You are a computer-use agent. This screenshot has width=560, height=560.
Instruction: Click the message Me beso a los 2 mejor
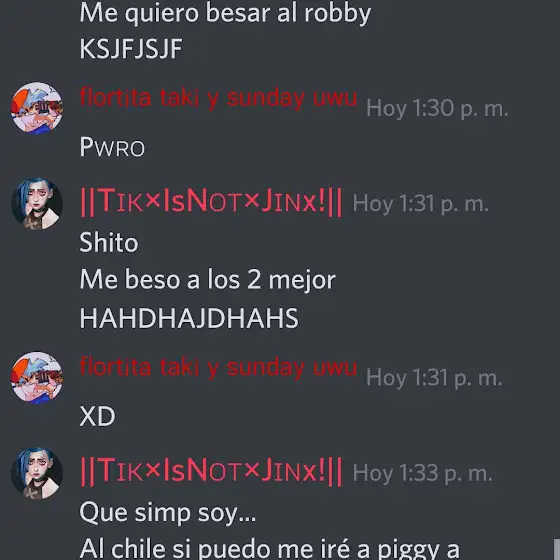(208, 280)
